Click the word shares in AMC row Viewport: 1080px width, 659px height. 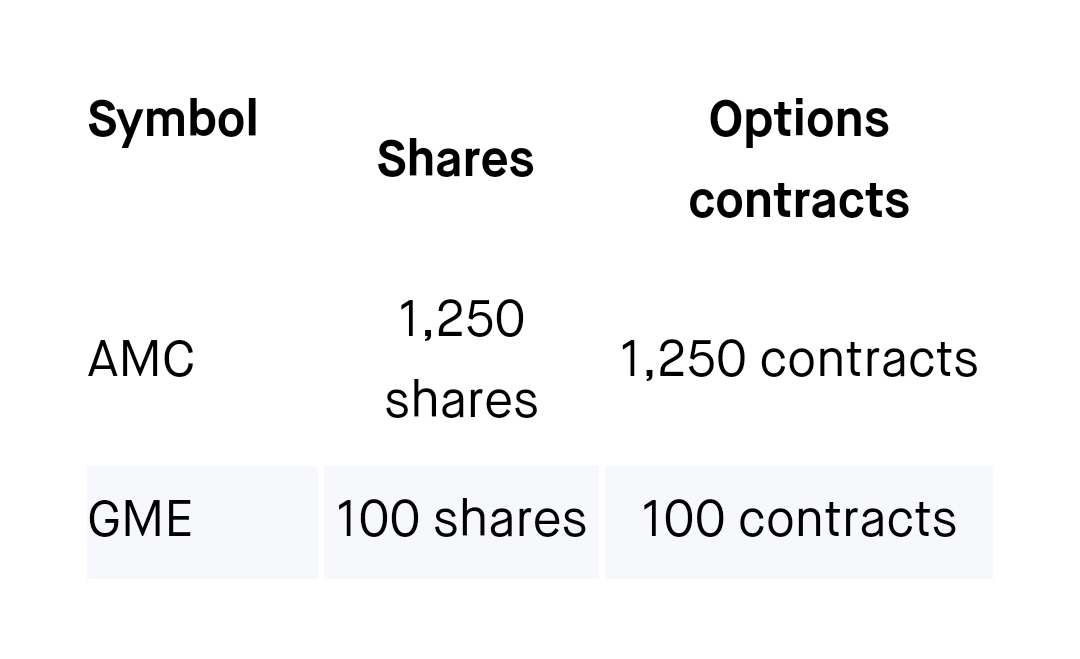(x=461, y=399)
